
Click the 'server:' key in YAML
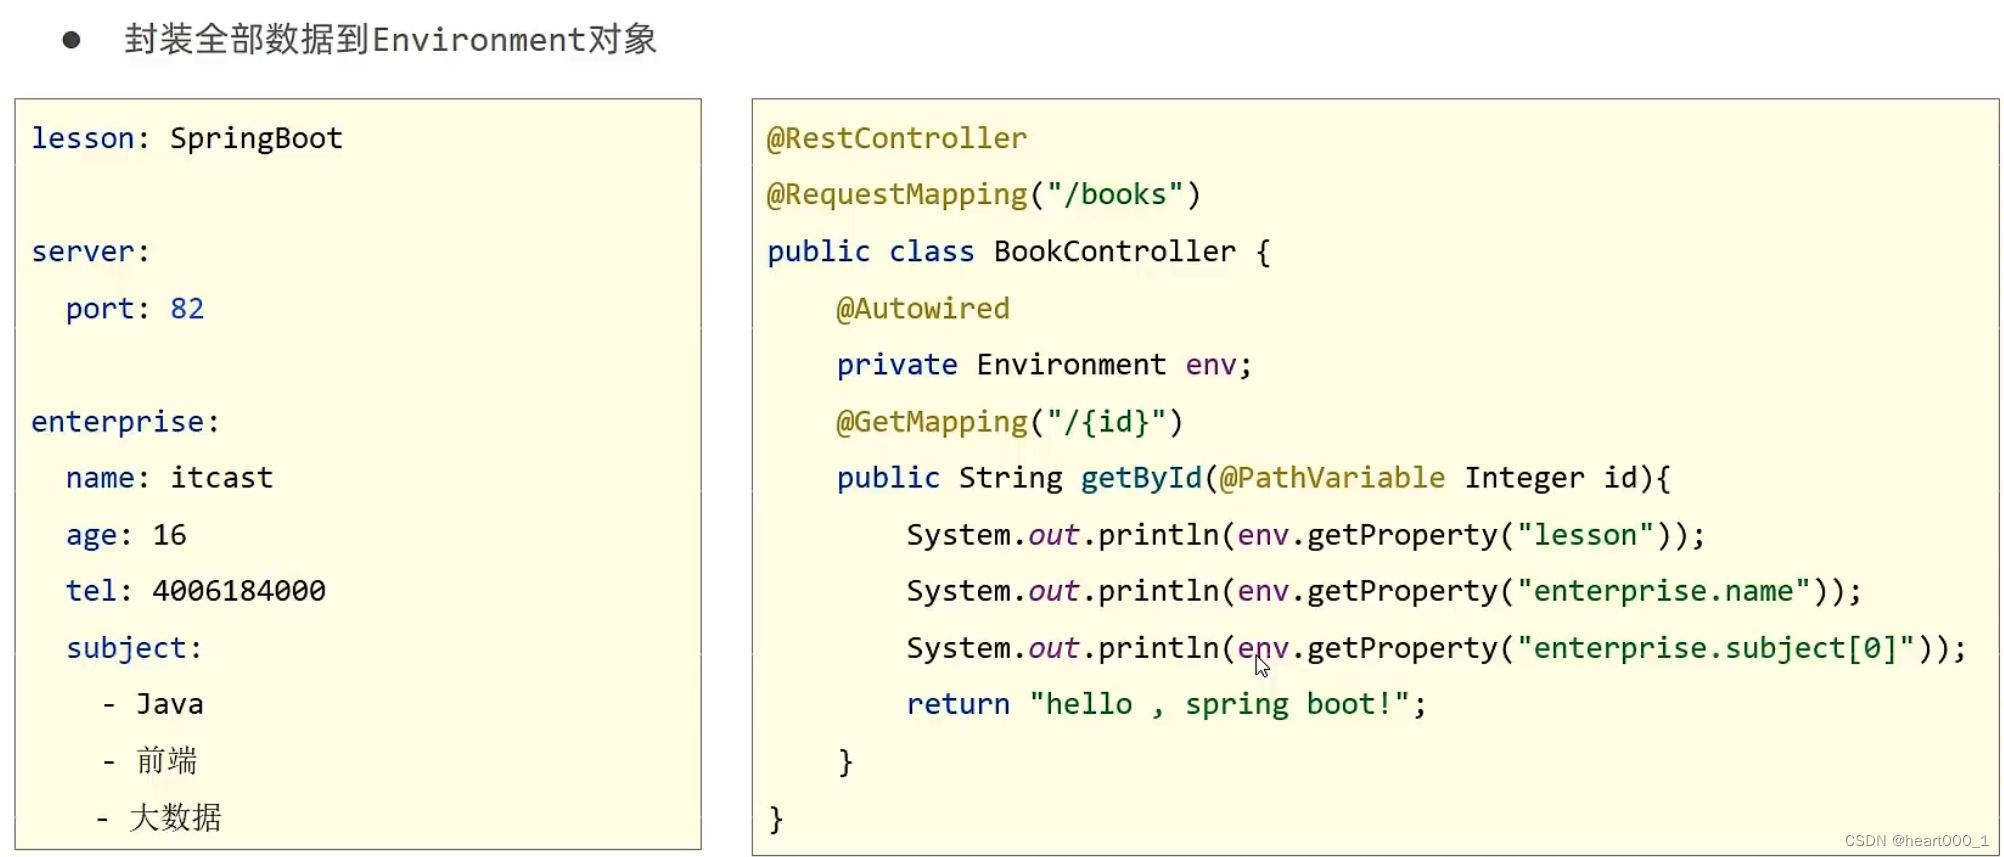[90, 251]
